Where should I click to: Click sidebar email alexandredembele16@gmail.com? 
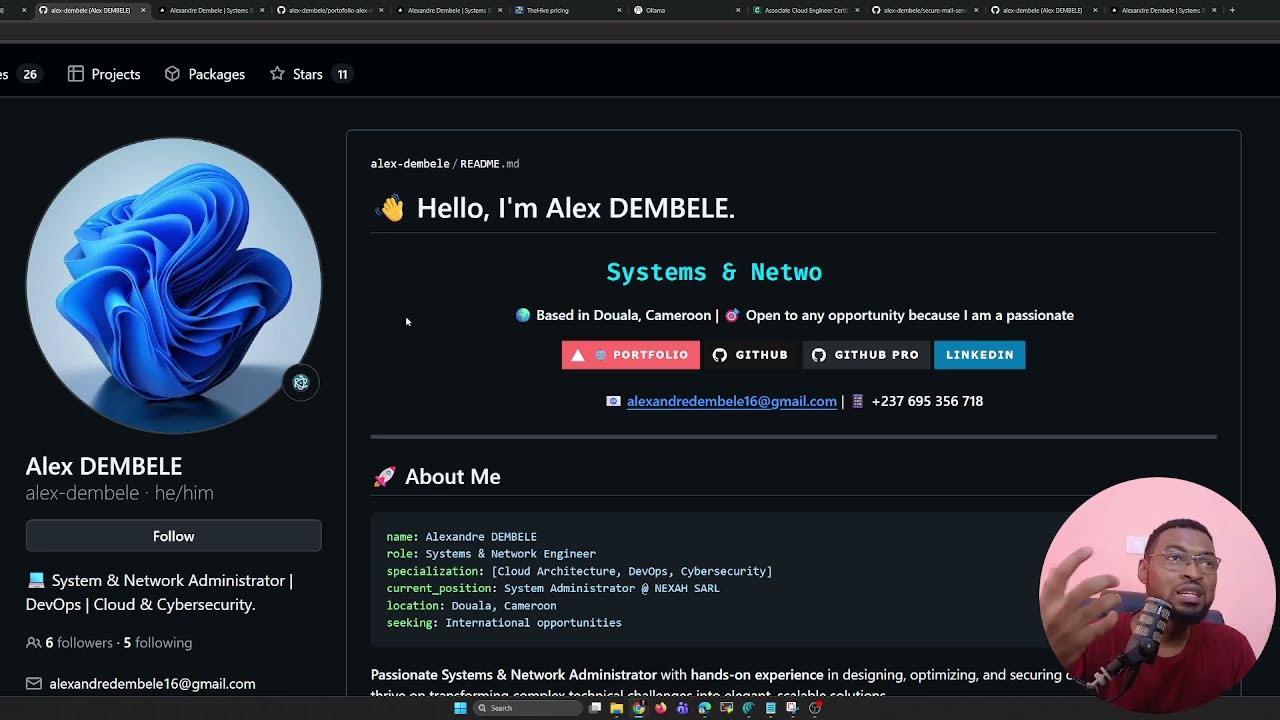(152, 684)
